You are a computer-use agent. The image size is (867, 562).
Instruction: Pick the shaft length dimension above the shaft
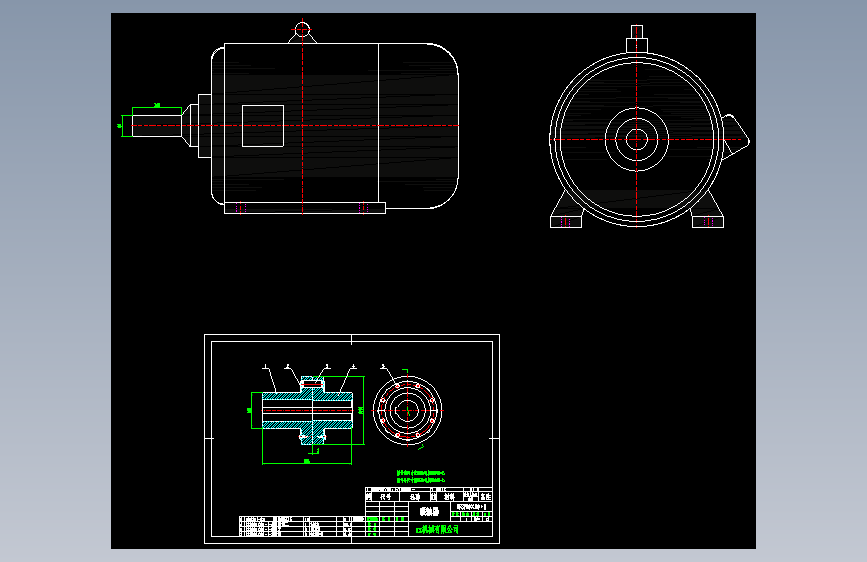(x=157, y=105)
